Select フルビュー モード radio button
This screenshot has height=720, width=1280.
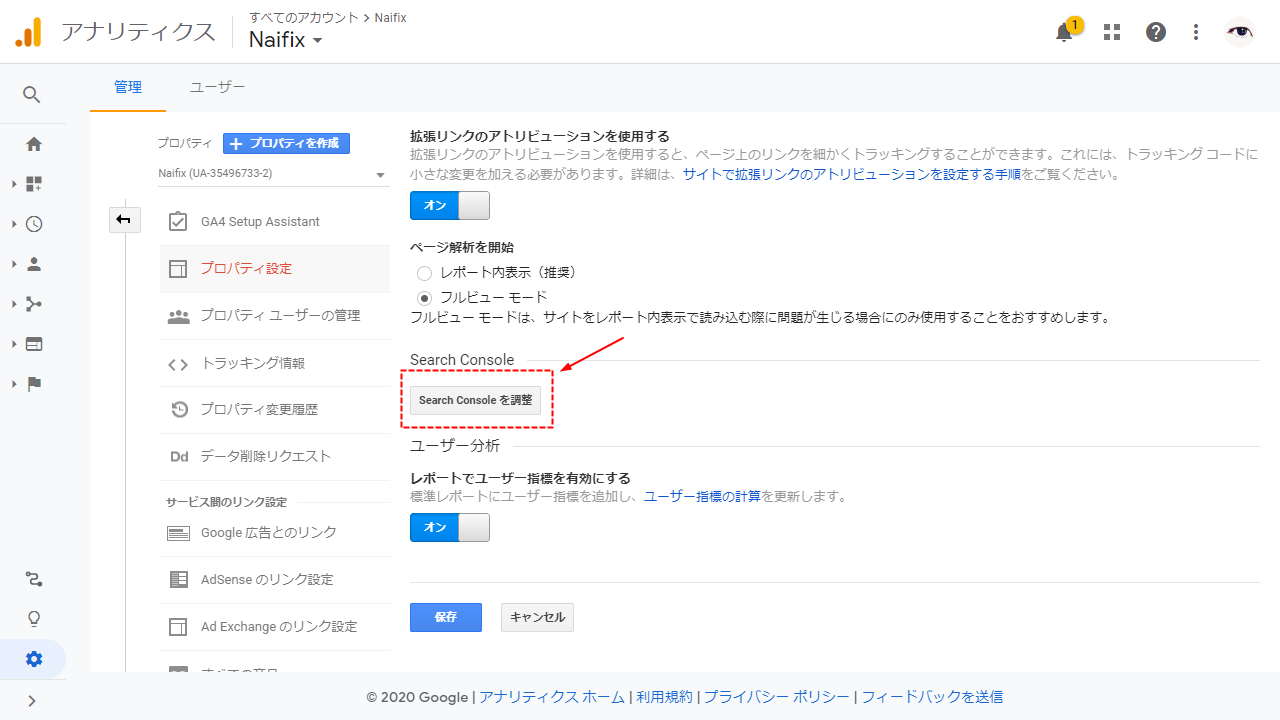pos(424,297)
